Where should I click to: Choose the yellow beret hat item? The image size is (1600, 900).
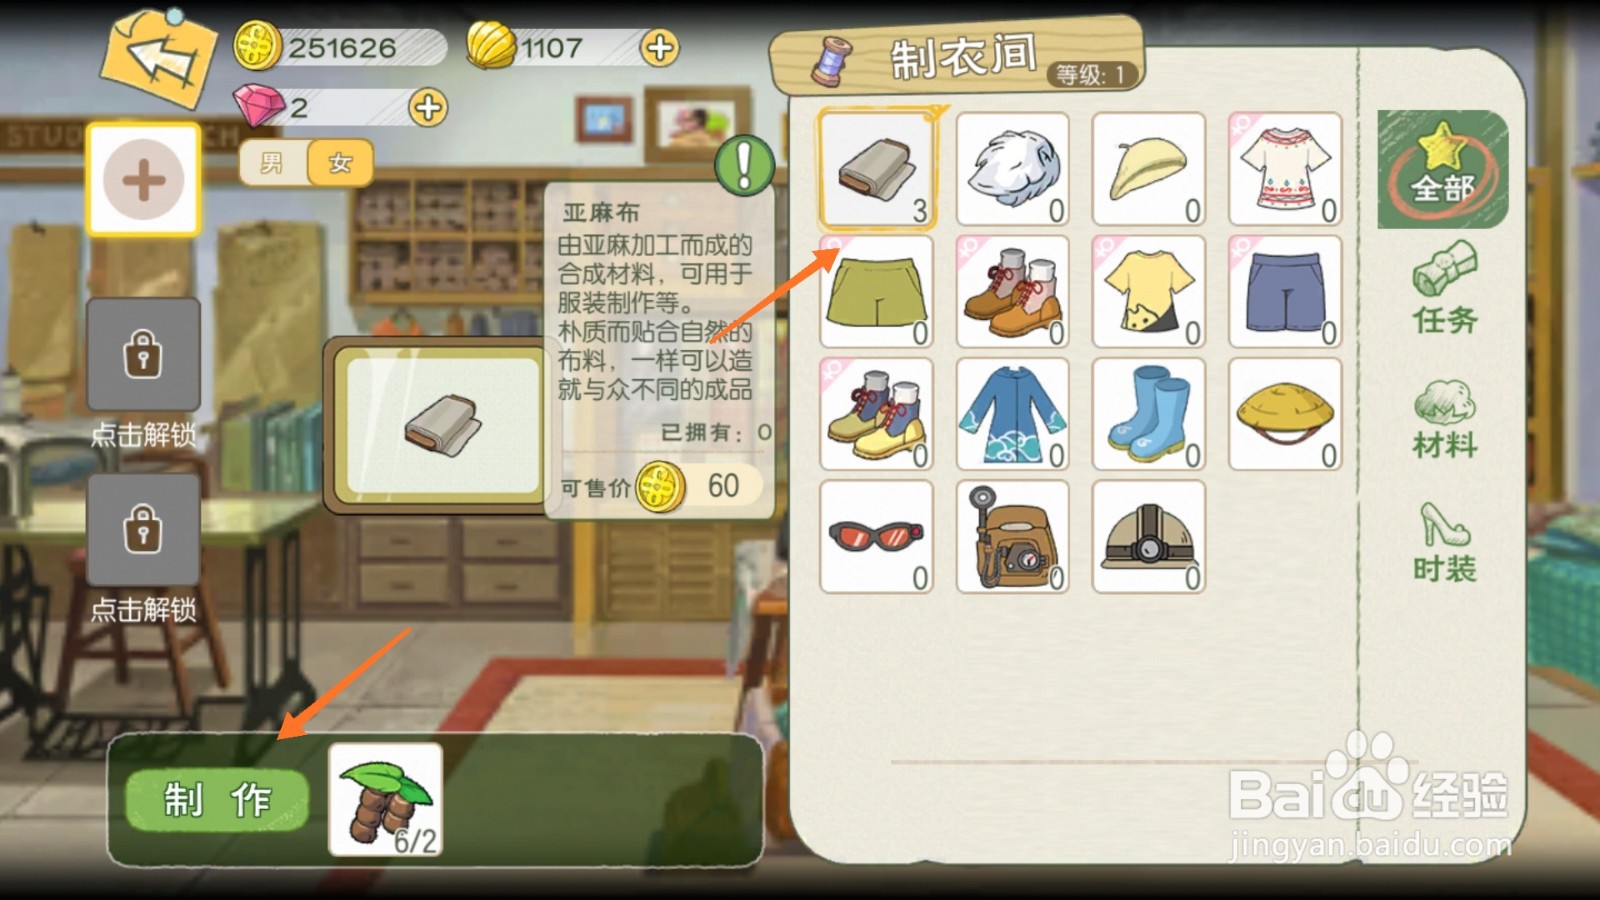click(x=1149, y=169)
